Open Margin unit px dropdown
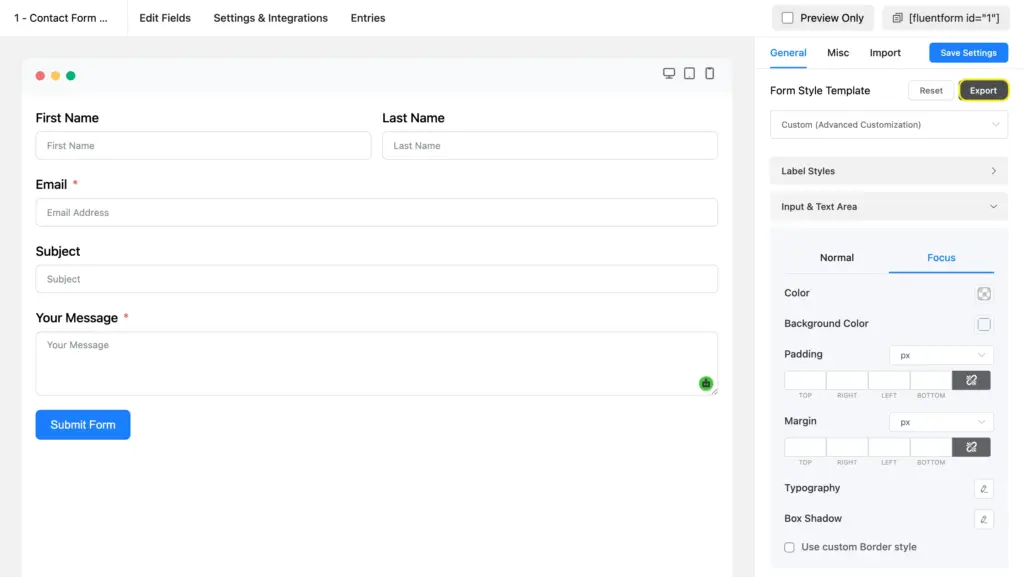Viewport: 1024px width, 577px height. [941, 422]
